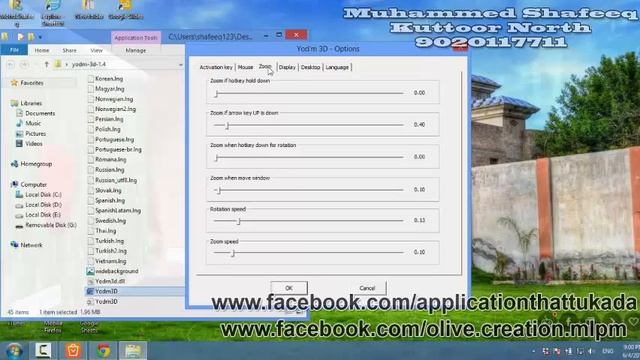Click the Explorer Forward arrow
Image resolution: width=640 pixels, height=360 pixels.
point(24,64)
